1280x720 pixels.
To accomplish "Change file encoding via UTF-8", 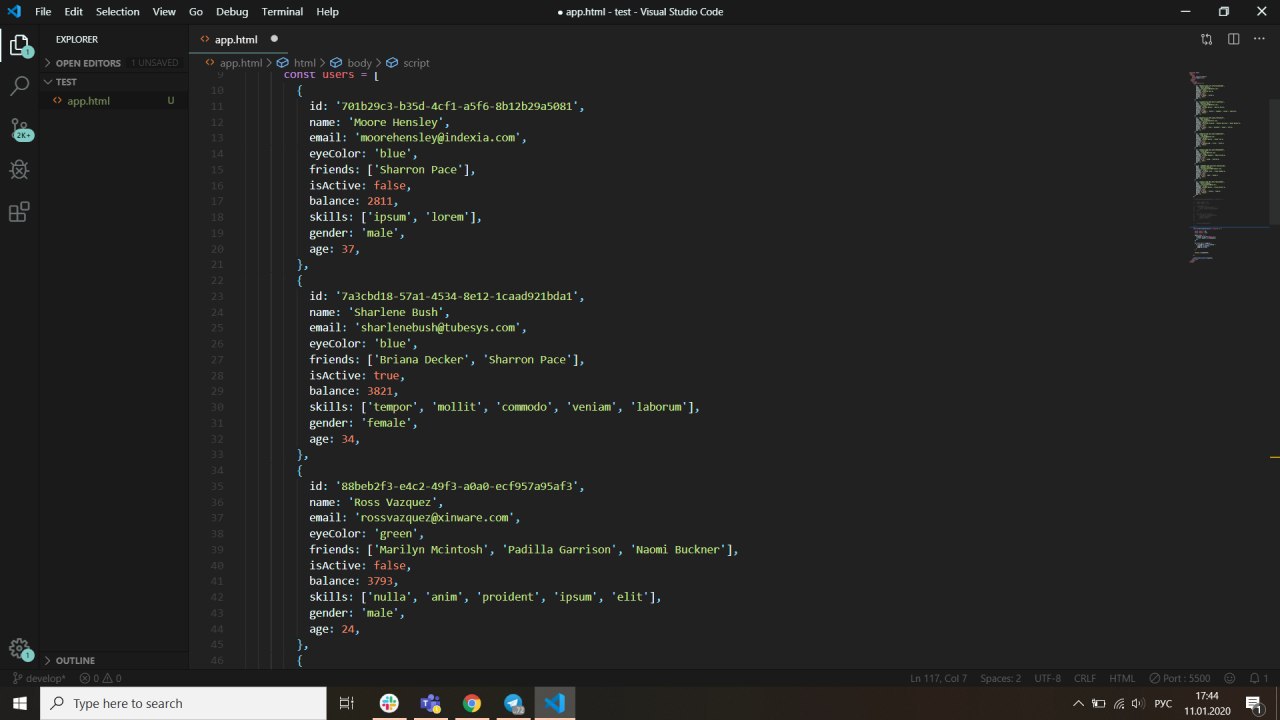I will click(1047, 678).
